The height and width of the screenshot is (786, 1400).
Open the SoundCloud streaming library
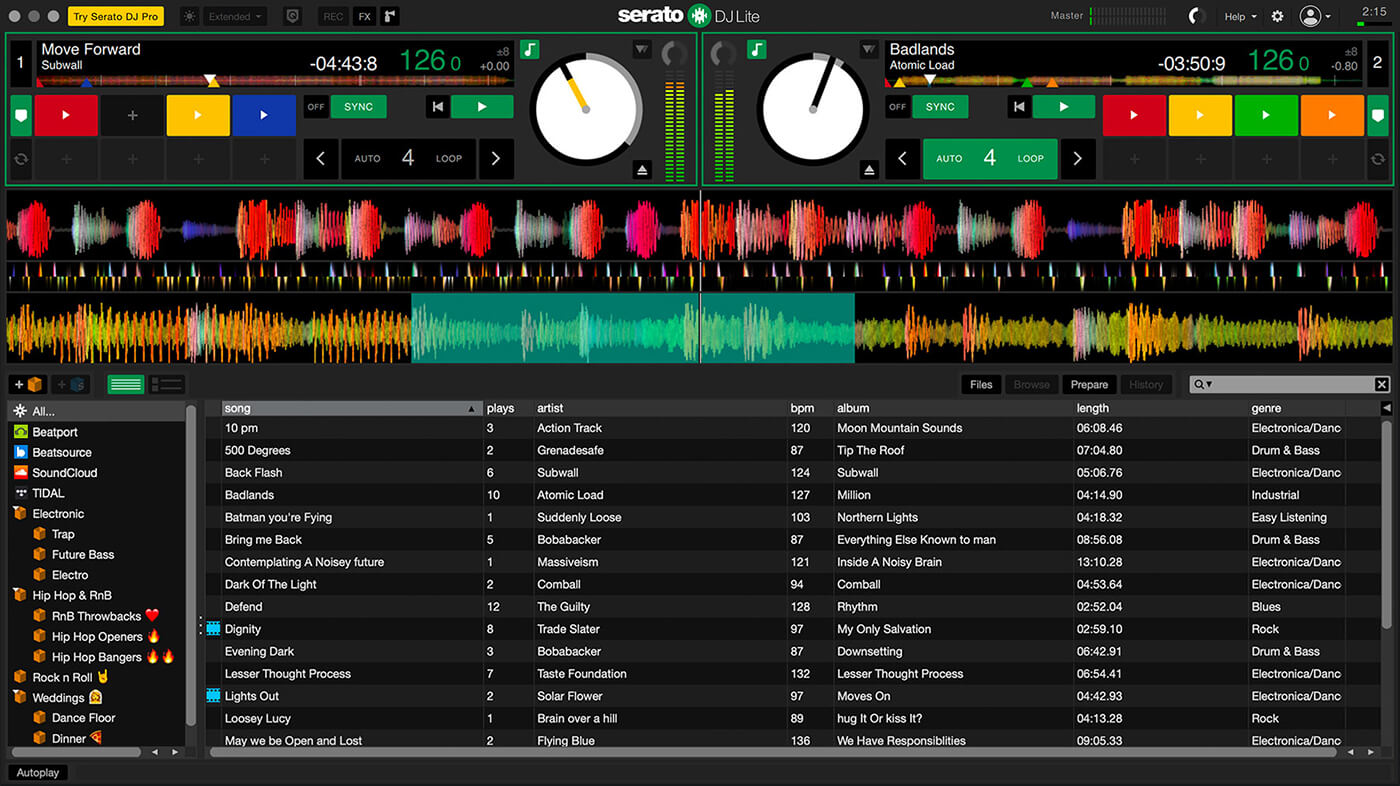tap(62, 472)
